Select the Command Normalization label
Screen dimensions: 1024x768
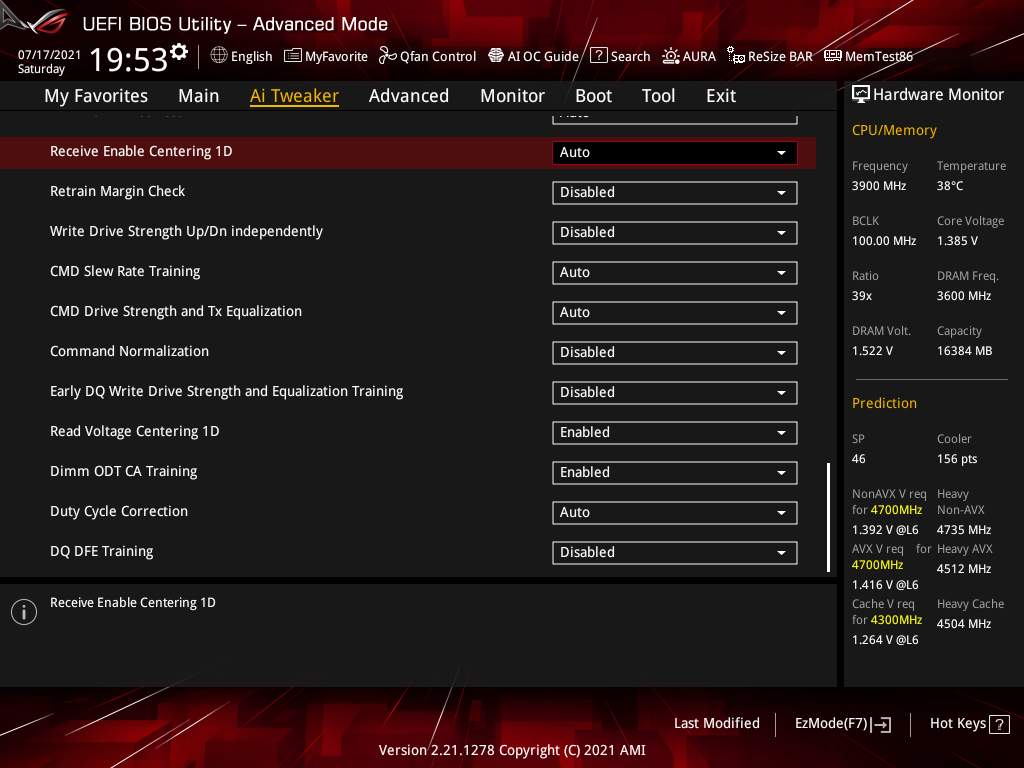pyautogui.click(x=129, y=351)
